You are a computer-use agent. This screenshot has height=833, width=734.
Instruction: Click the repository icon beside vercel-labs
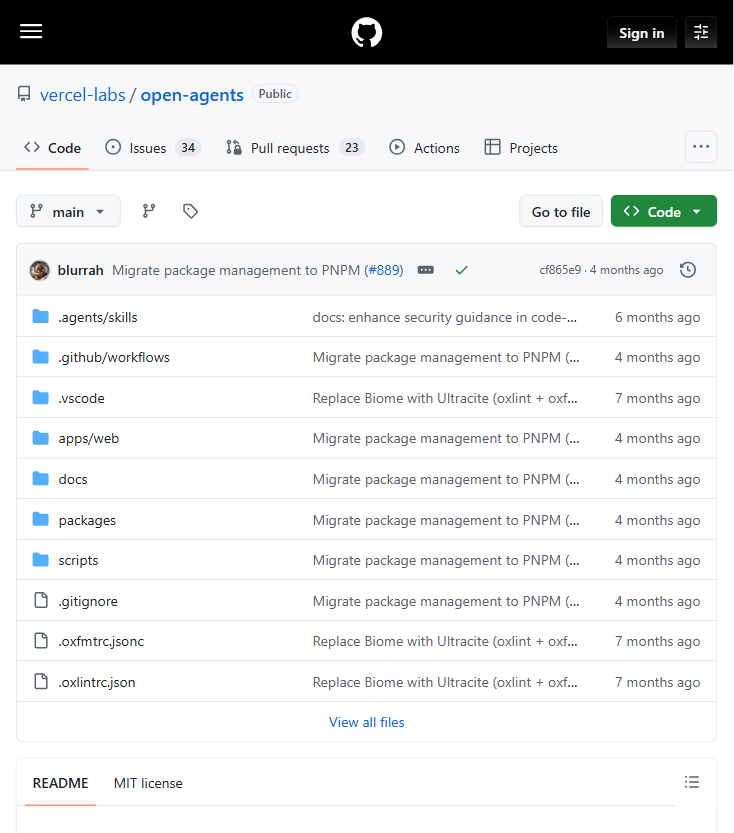[24, 95]
